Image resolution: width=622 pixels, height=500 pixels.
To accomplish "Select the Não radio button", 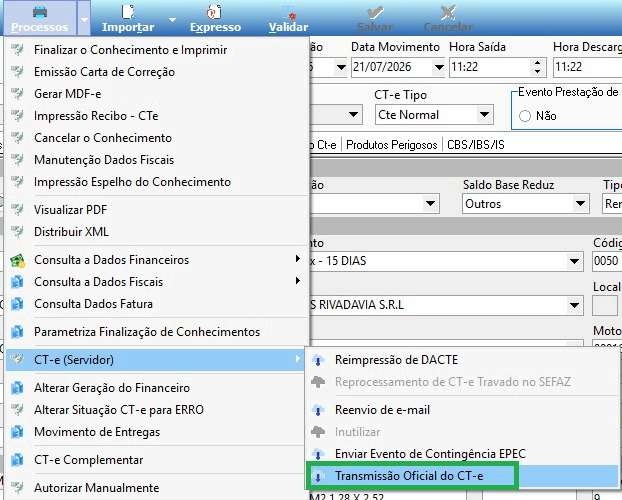I will pyautogui.click(x=525, y=116).
